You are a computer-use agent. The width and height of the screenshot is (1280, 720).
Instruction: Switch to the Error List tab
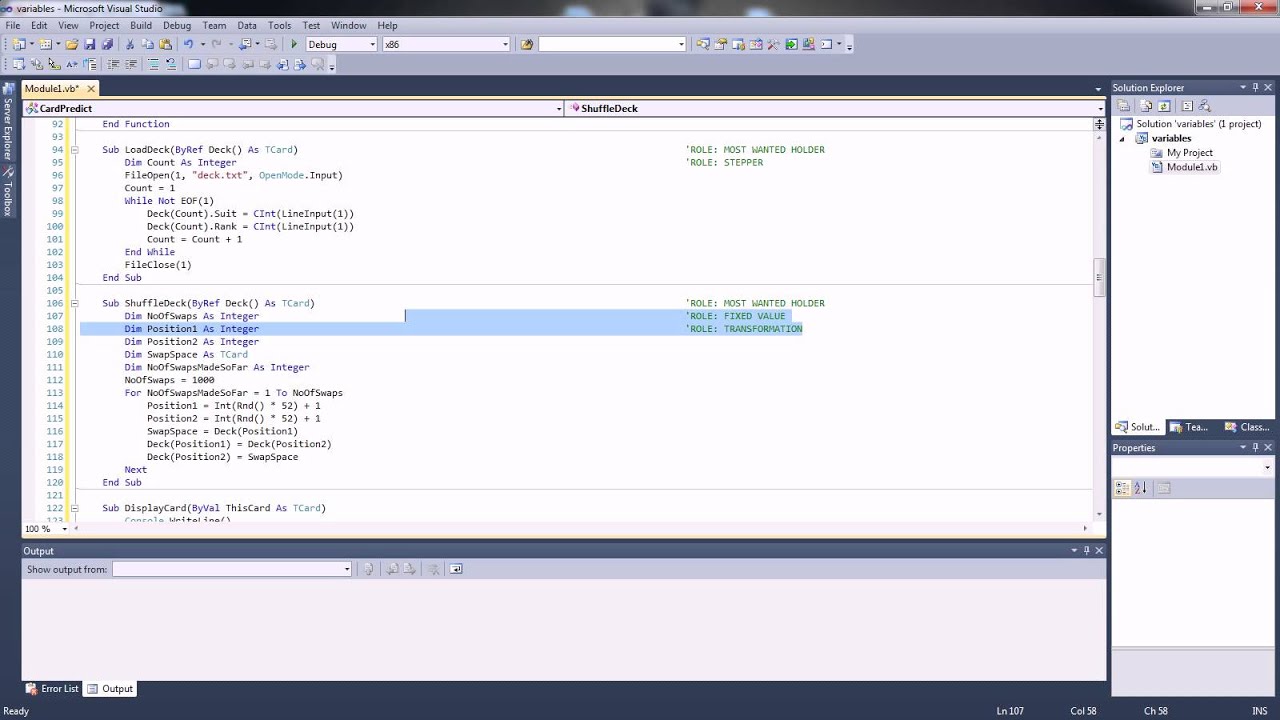click(52, 688)
